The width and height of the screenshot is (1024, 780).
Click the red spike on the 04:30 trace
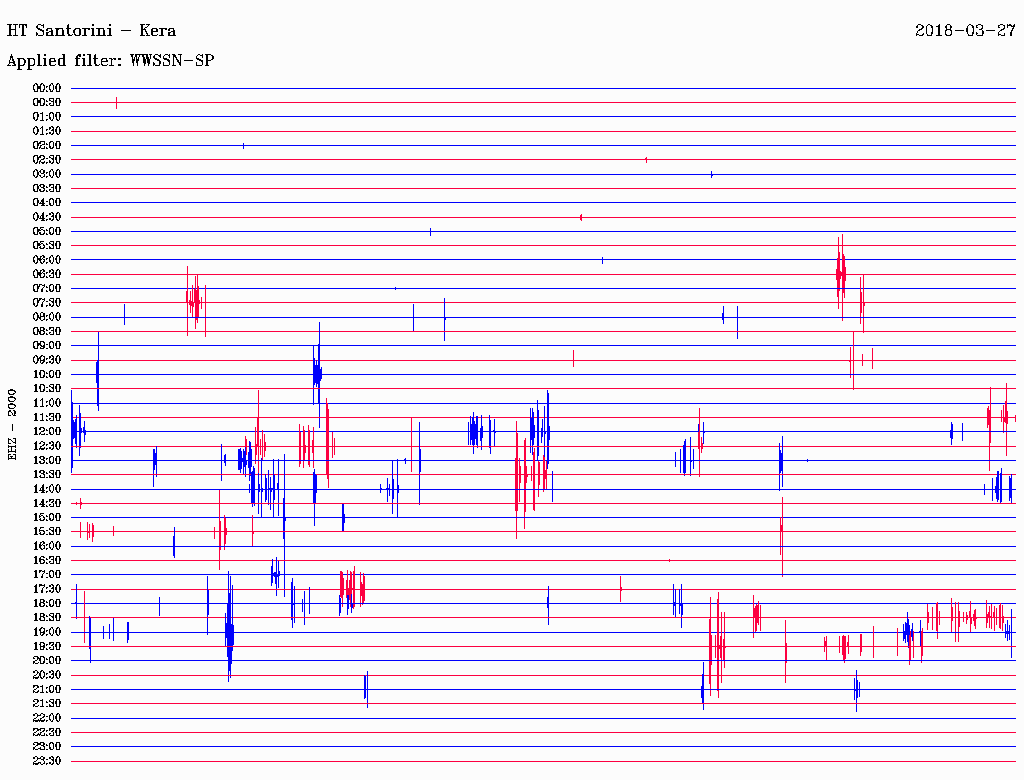click(581, 217)
